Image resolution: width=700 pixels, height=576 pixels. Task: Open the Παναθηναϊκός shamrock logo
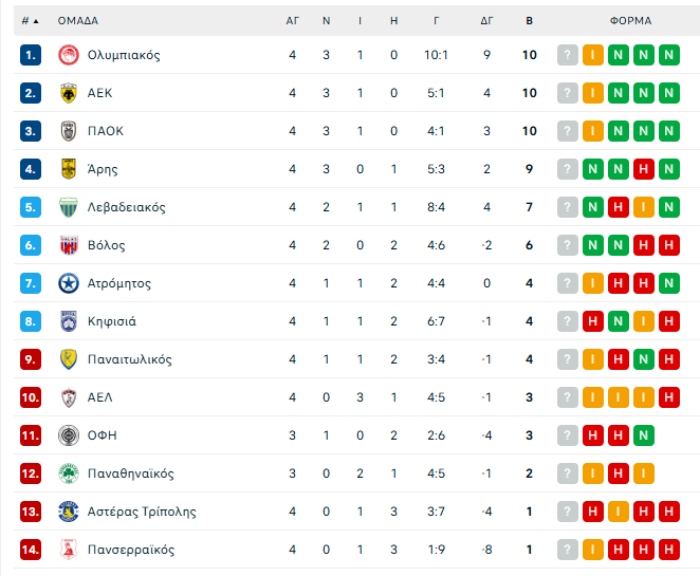[69, 474]
